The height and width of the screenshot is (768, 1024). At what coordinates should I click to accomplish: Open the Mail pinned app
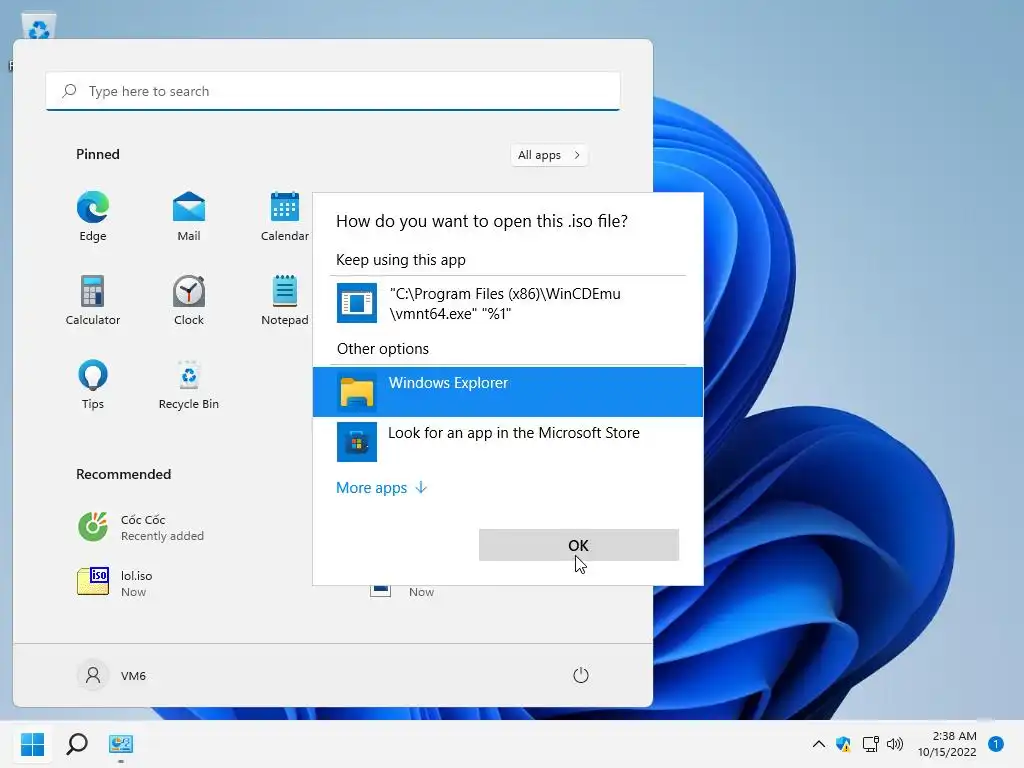(x=189, y=217)
